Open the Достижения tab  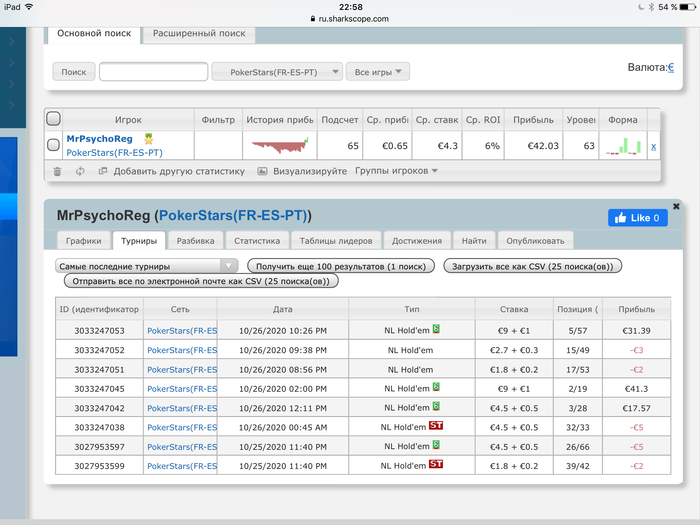pyautogui.click(x=417, y=241)
